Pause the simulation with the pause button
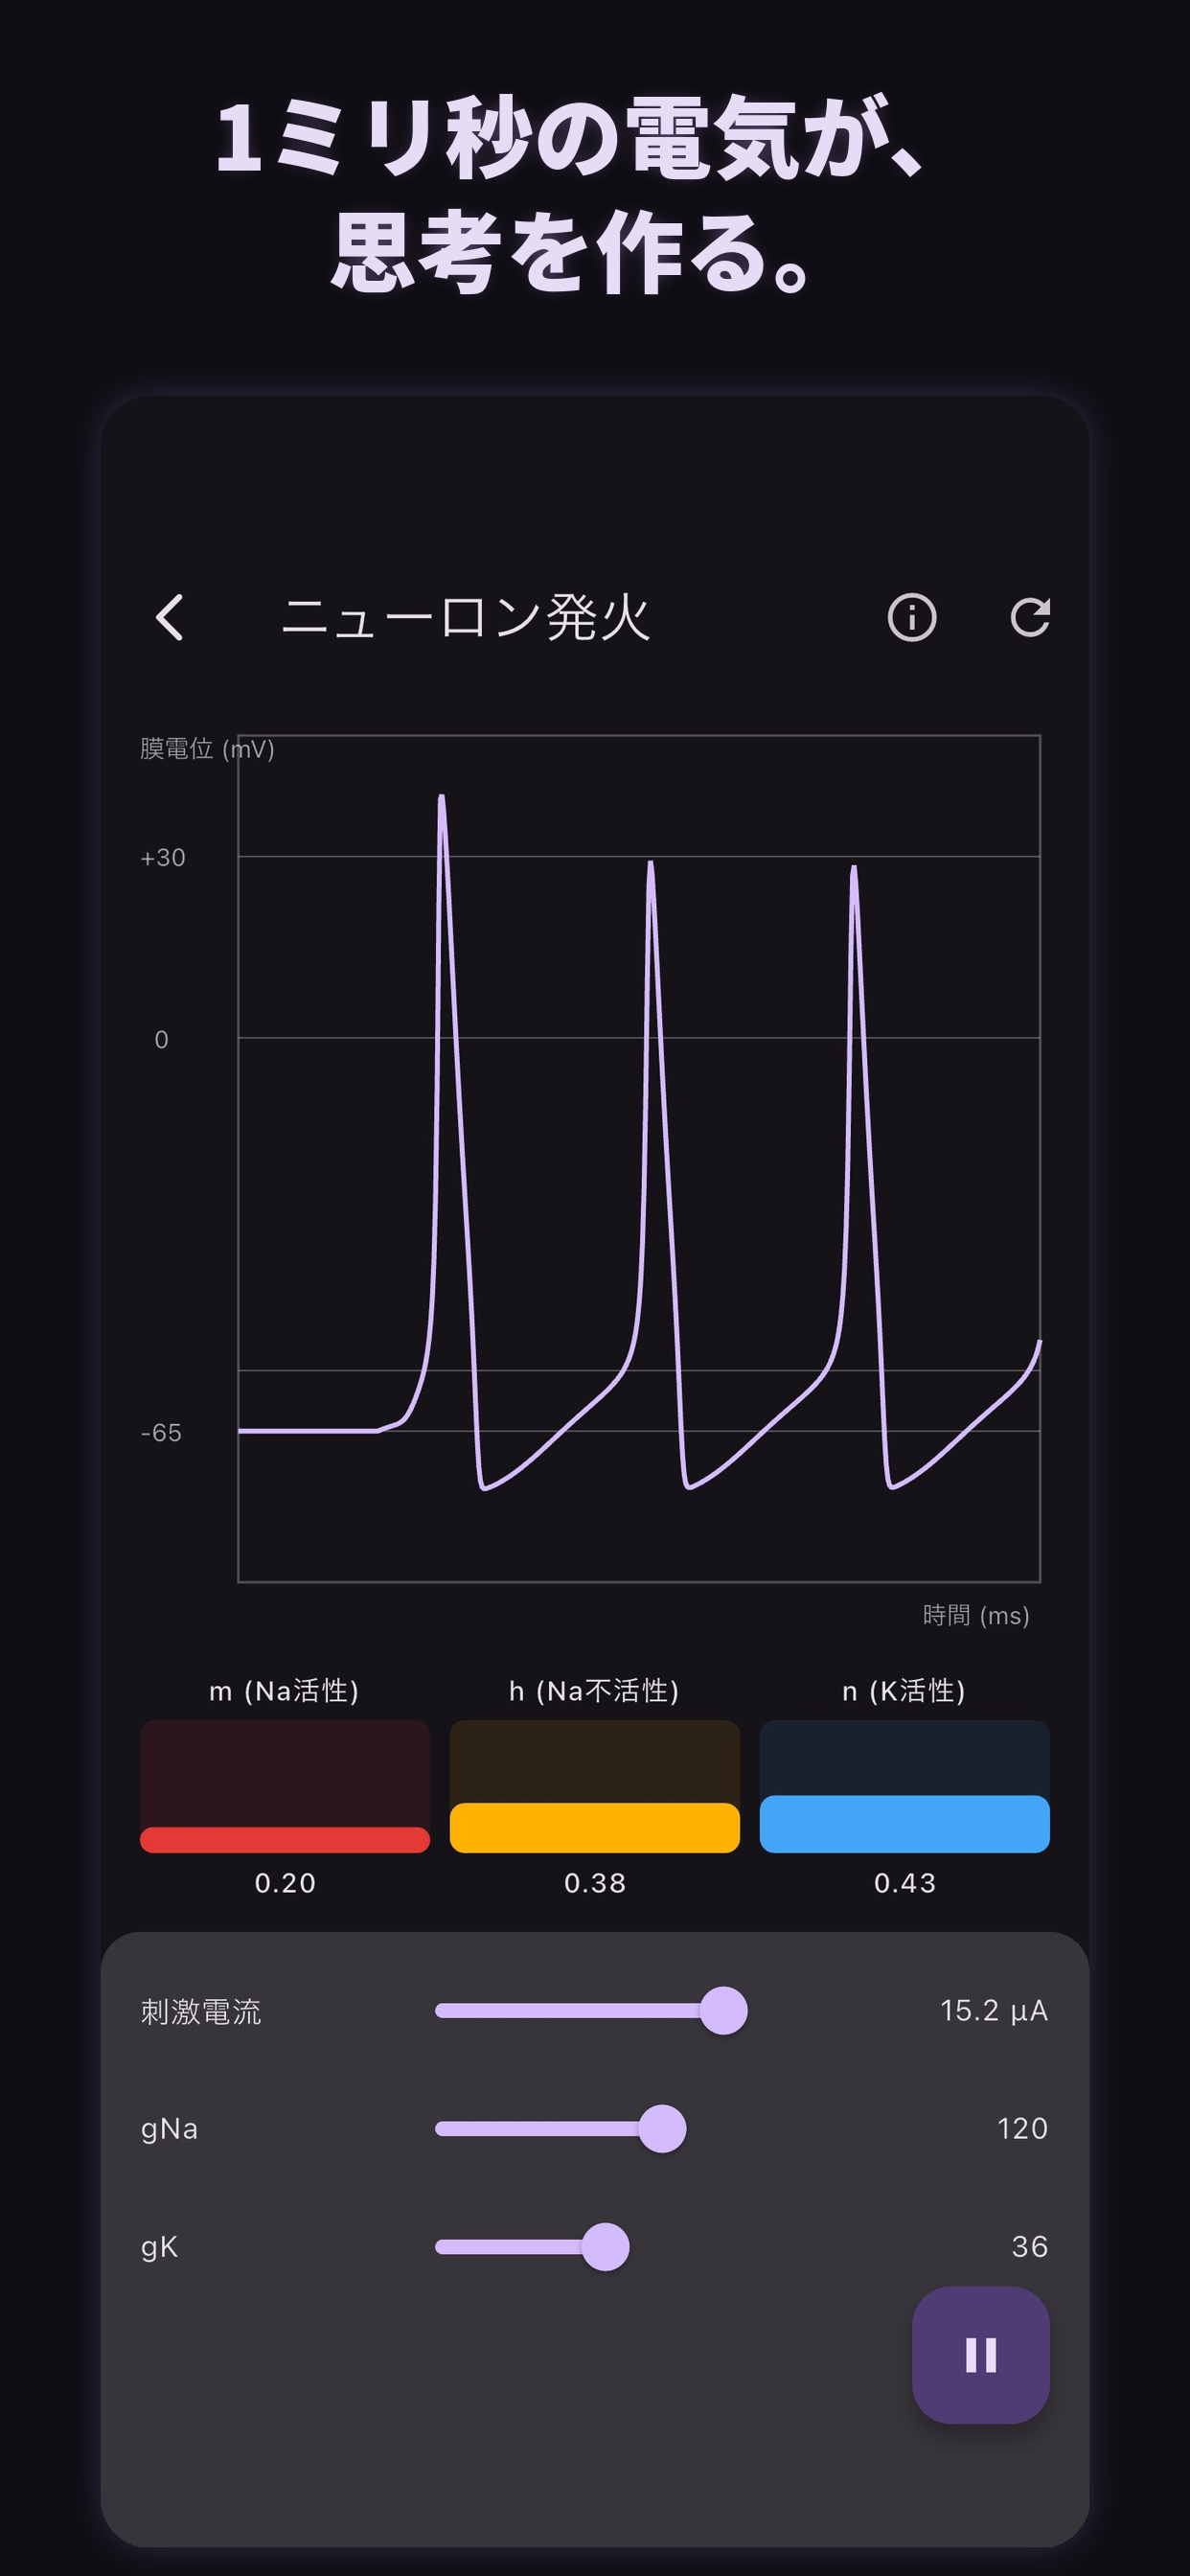 [x=981, y=2355]
